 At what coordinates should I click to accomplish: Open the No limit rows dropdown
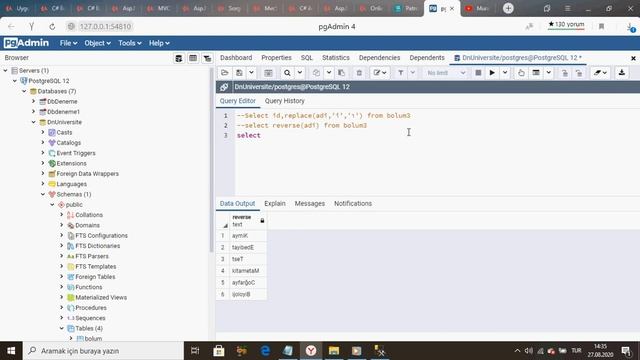tap(446, 73)
